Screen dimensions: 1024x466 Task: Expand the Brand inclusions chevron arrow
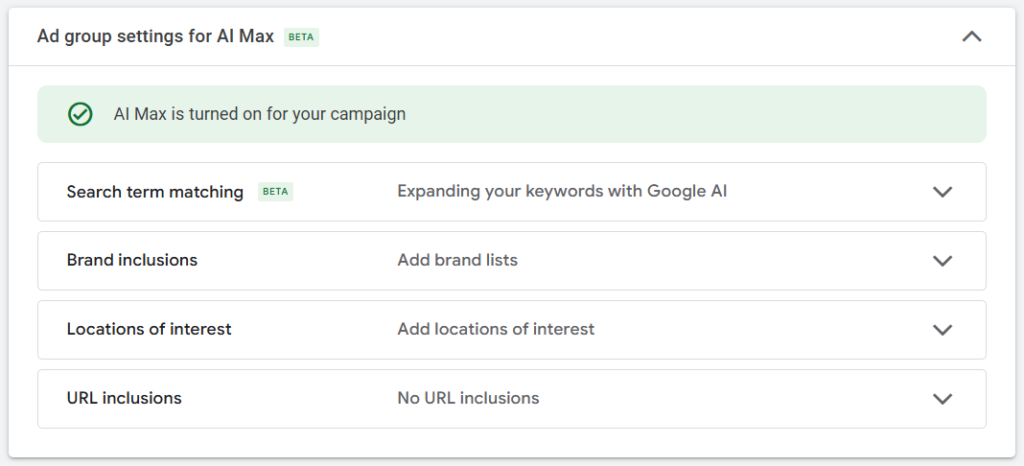[942, 261]
